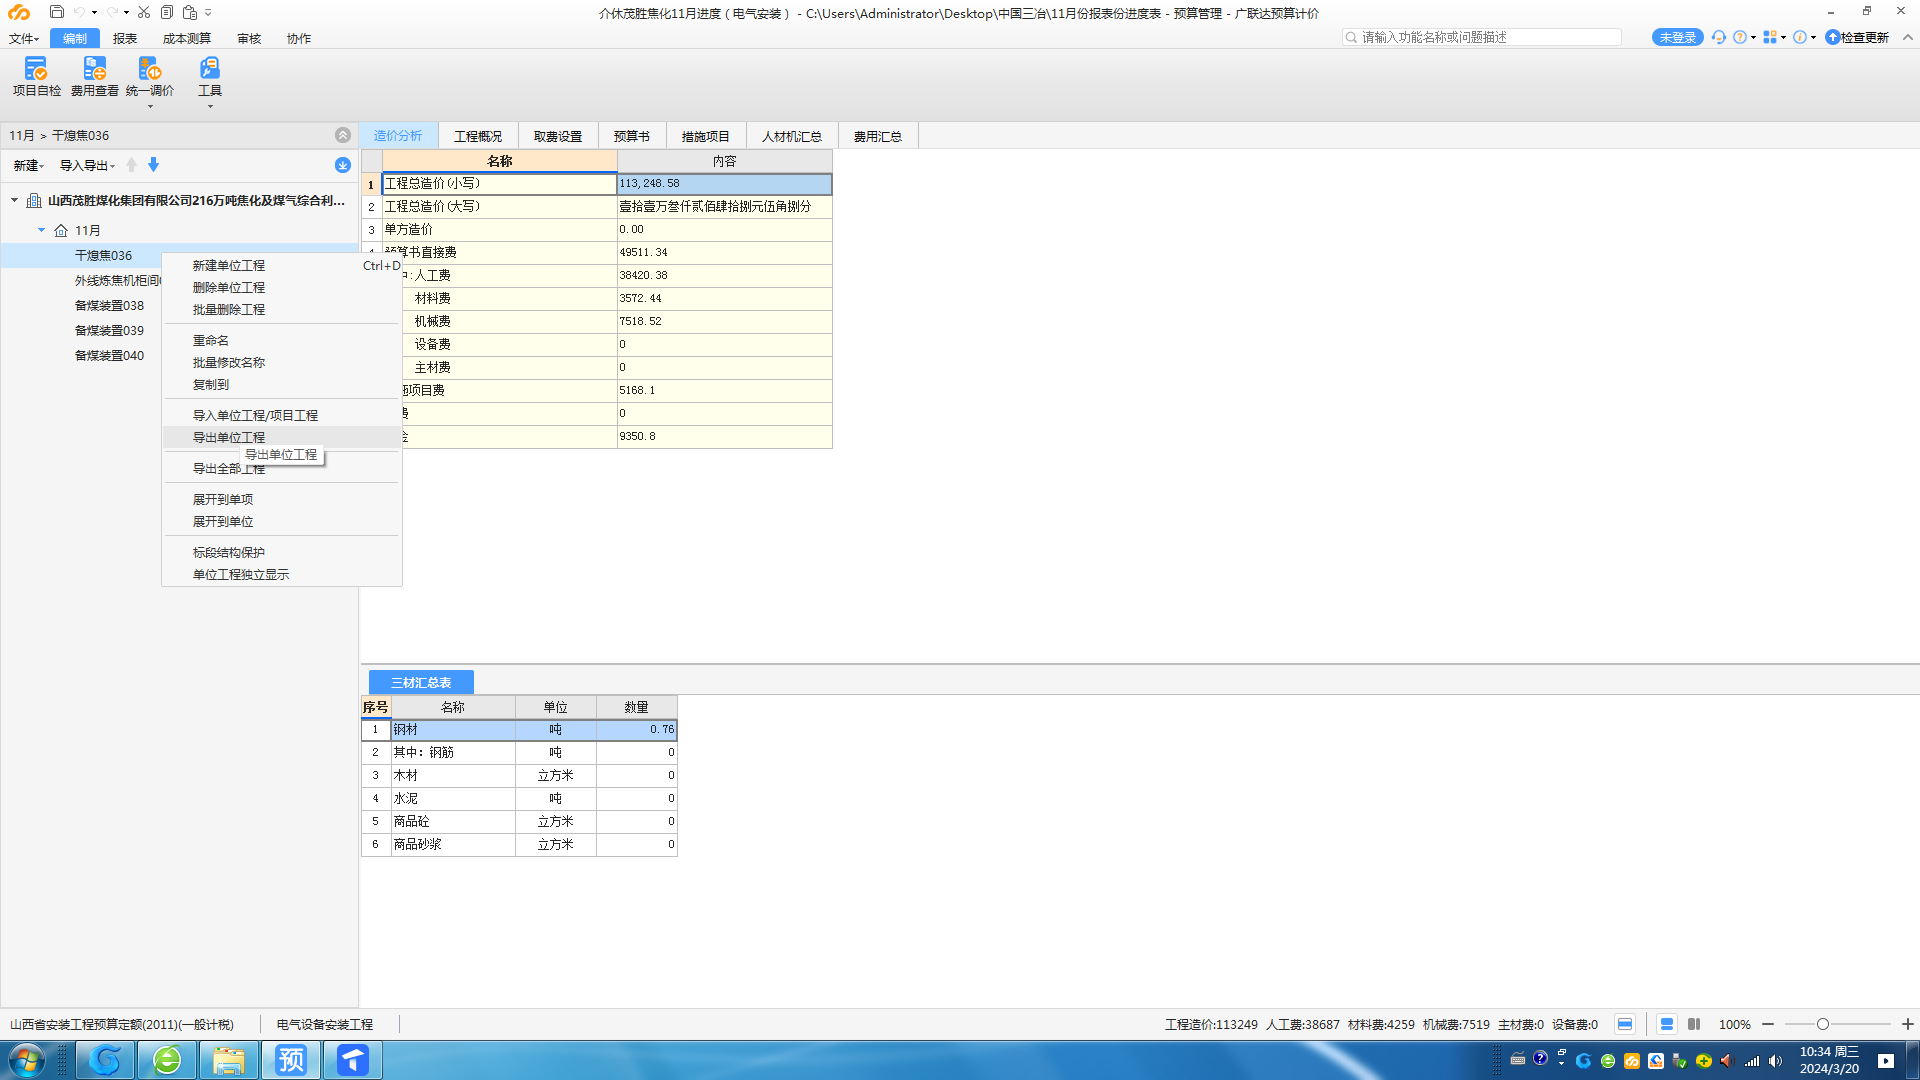The image size is (1920, 1080).
Task: Click the zoom out minus icon
Action: point(1768,1024)
